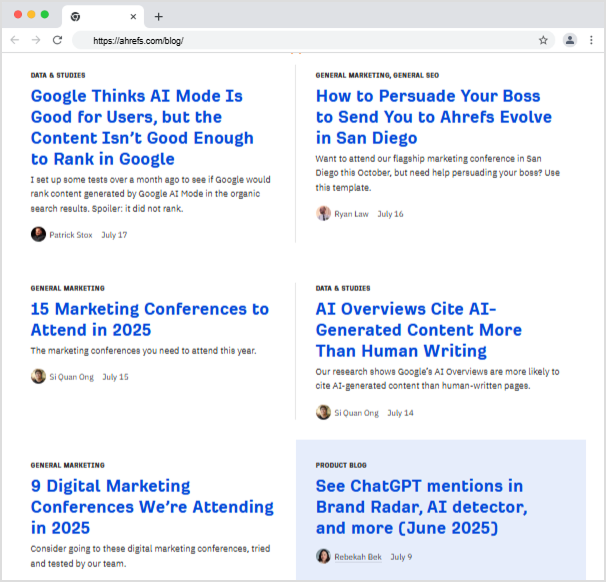Open a new tab with the plus icon
The width and height of the screenshot is (606, 582).
[x=158, y=17]
